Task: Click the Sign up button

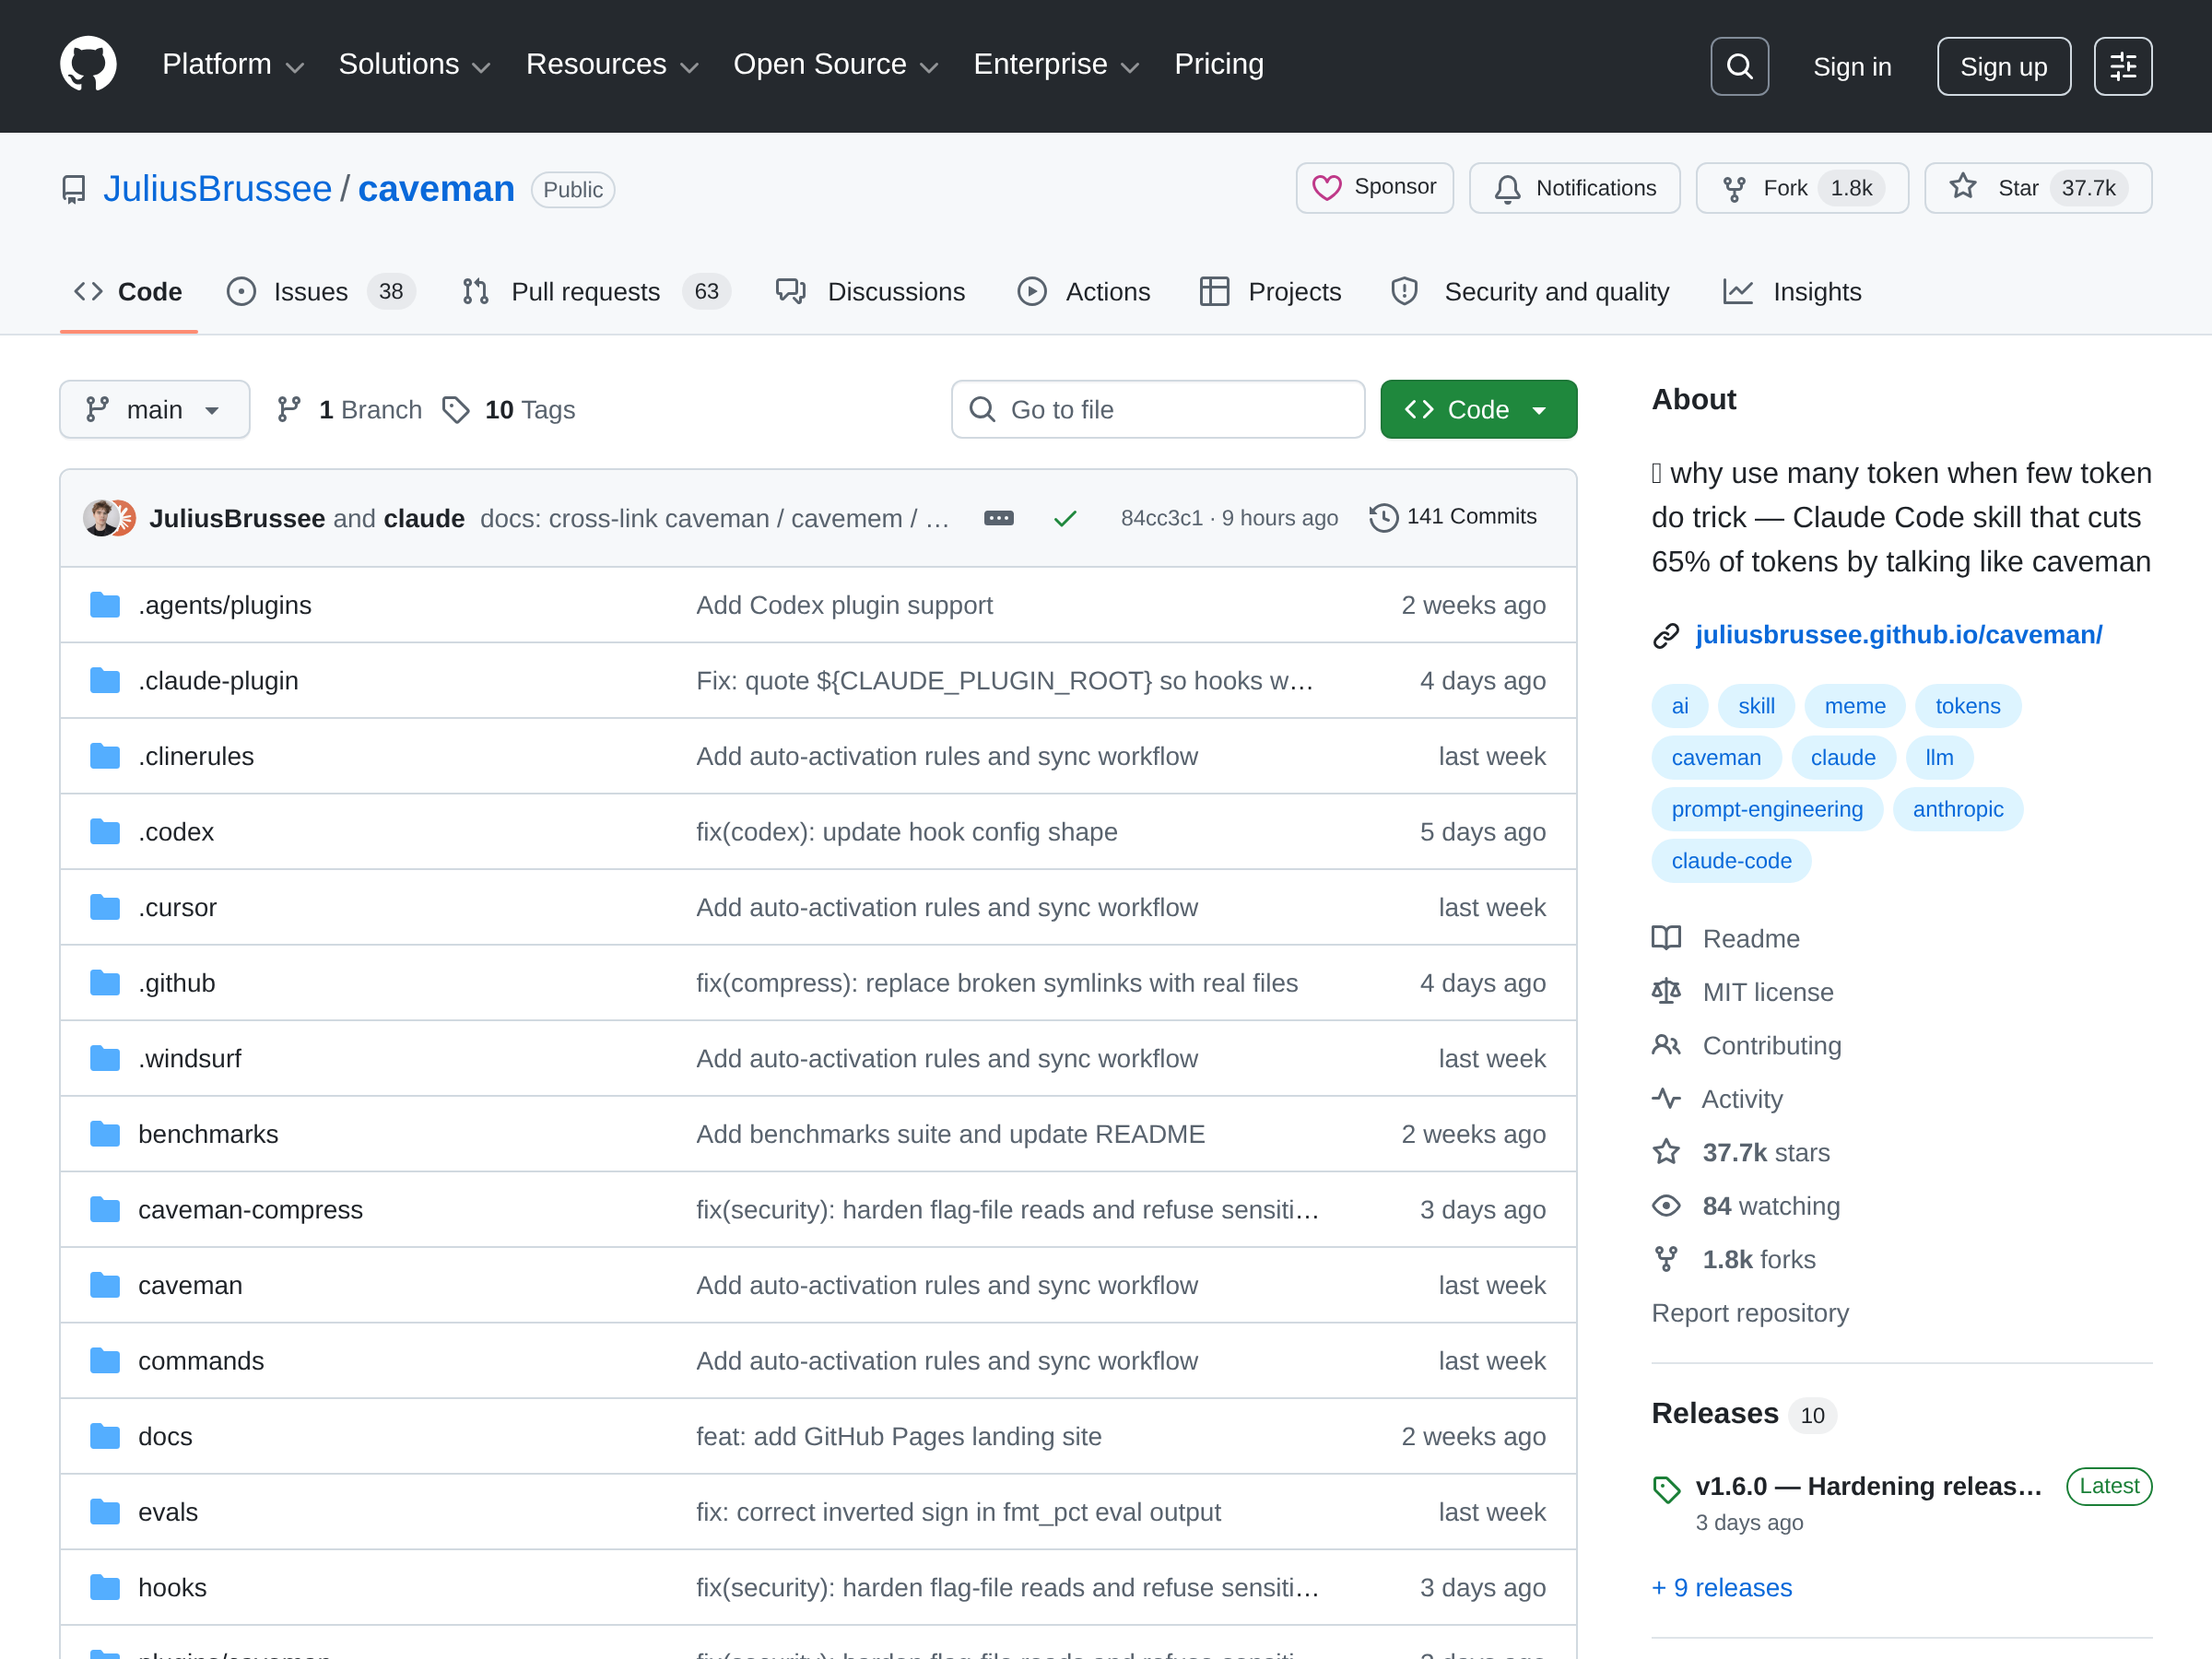Action: pos(2003,66)
